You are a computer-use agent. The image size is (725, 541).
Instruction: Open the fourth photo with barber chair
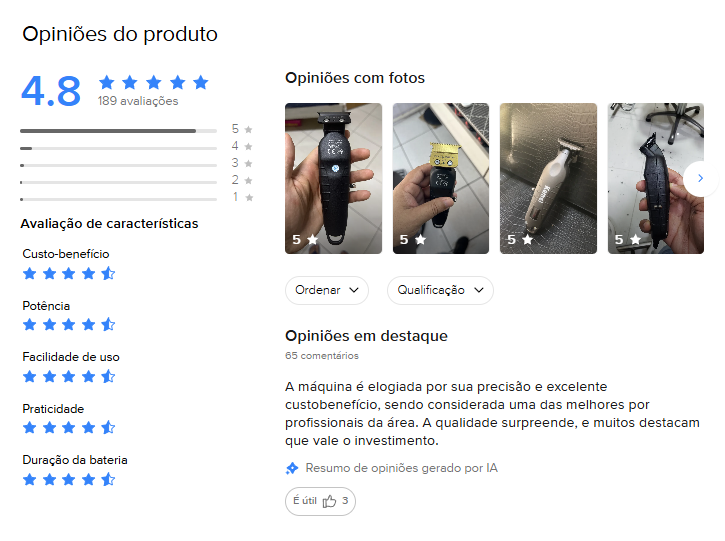656,178
